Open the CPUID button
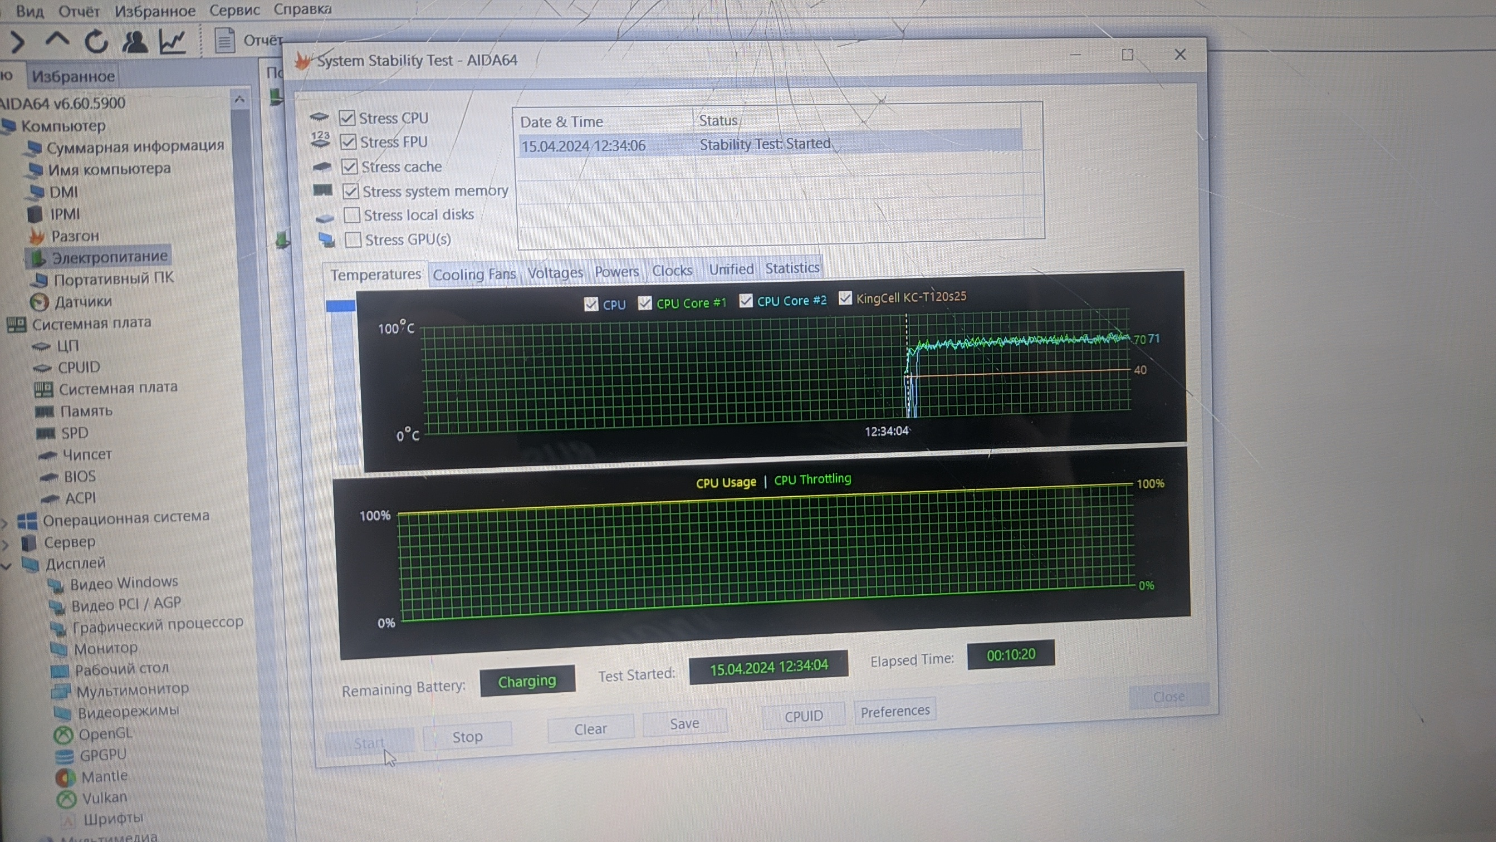Viewport: 1496px width, 842px height. (803, 716)
